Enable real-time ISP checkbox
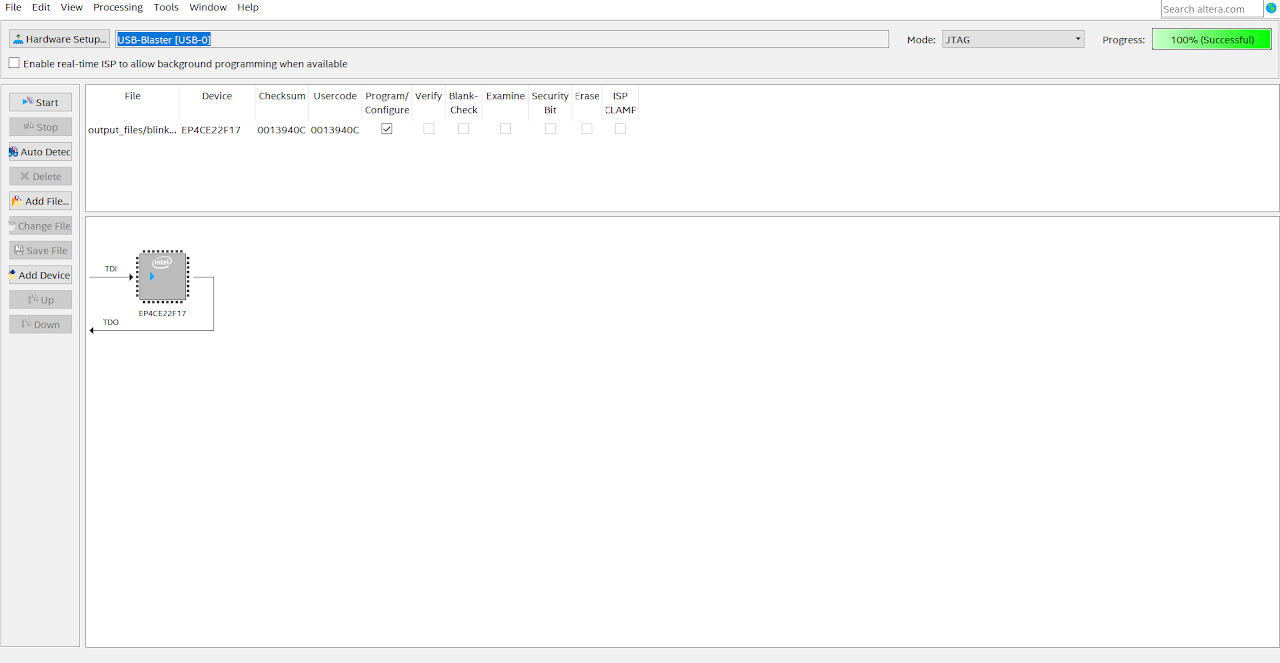This screenshot has width=1280, height=663. [14, 63]
